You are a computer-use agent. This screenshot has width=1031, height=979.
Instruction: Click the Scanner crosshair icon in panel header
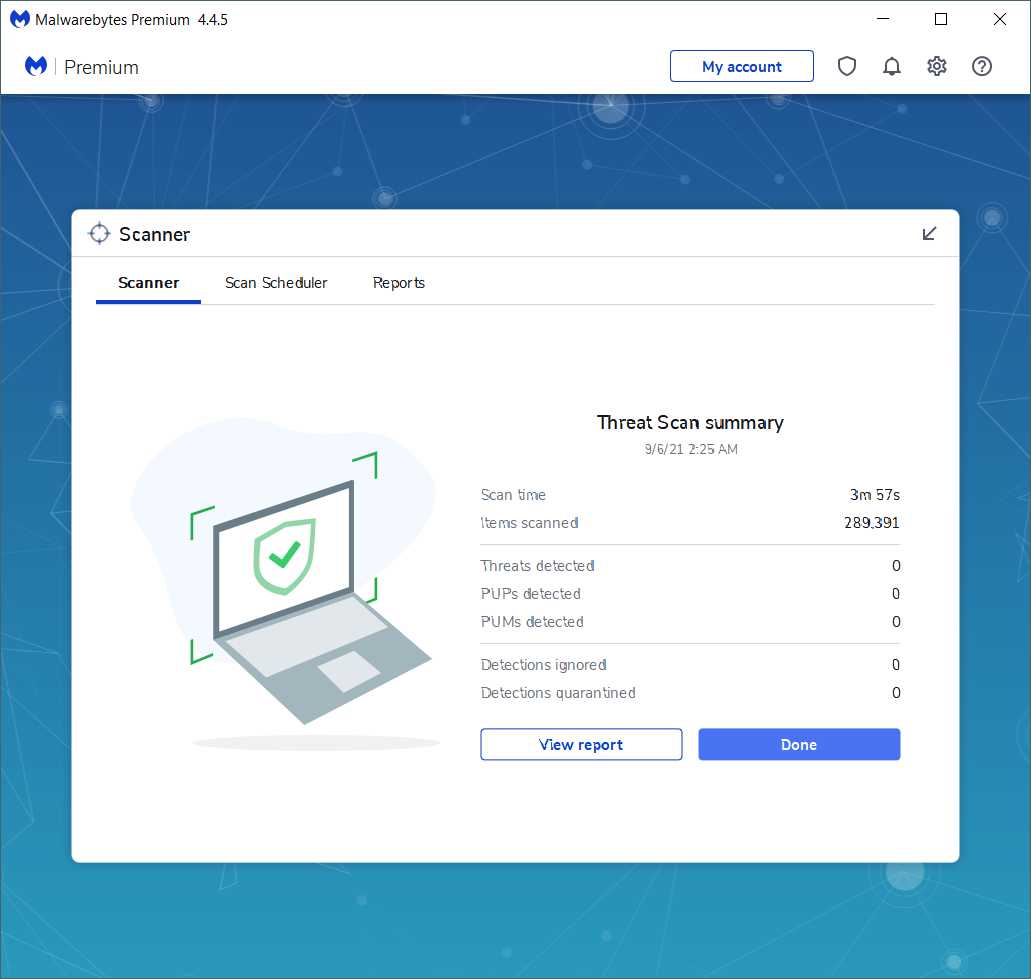click(x=99, y=233)
